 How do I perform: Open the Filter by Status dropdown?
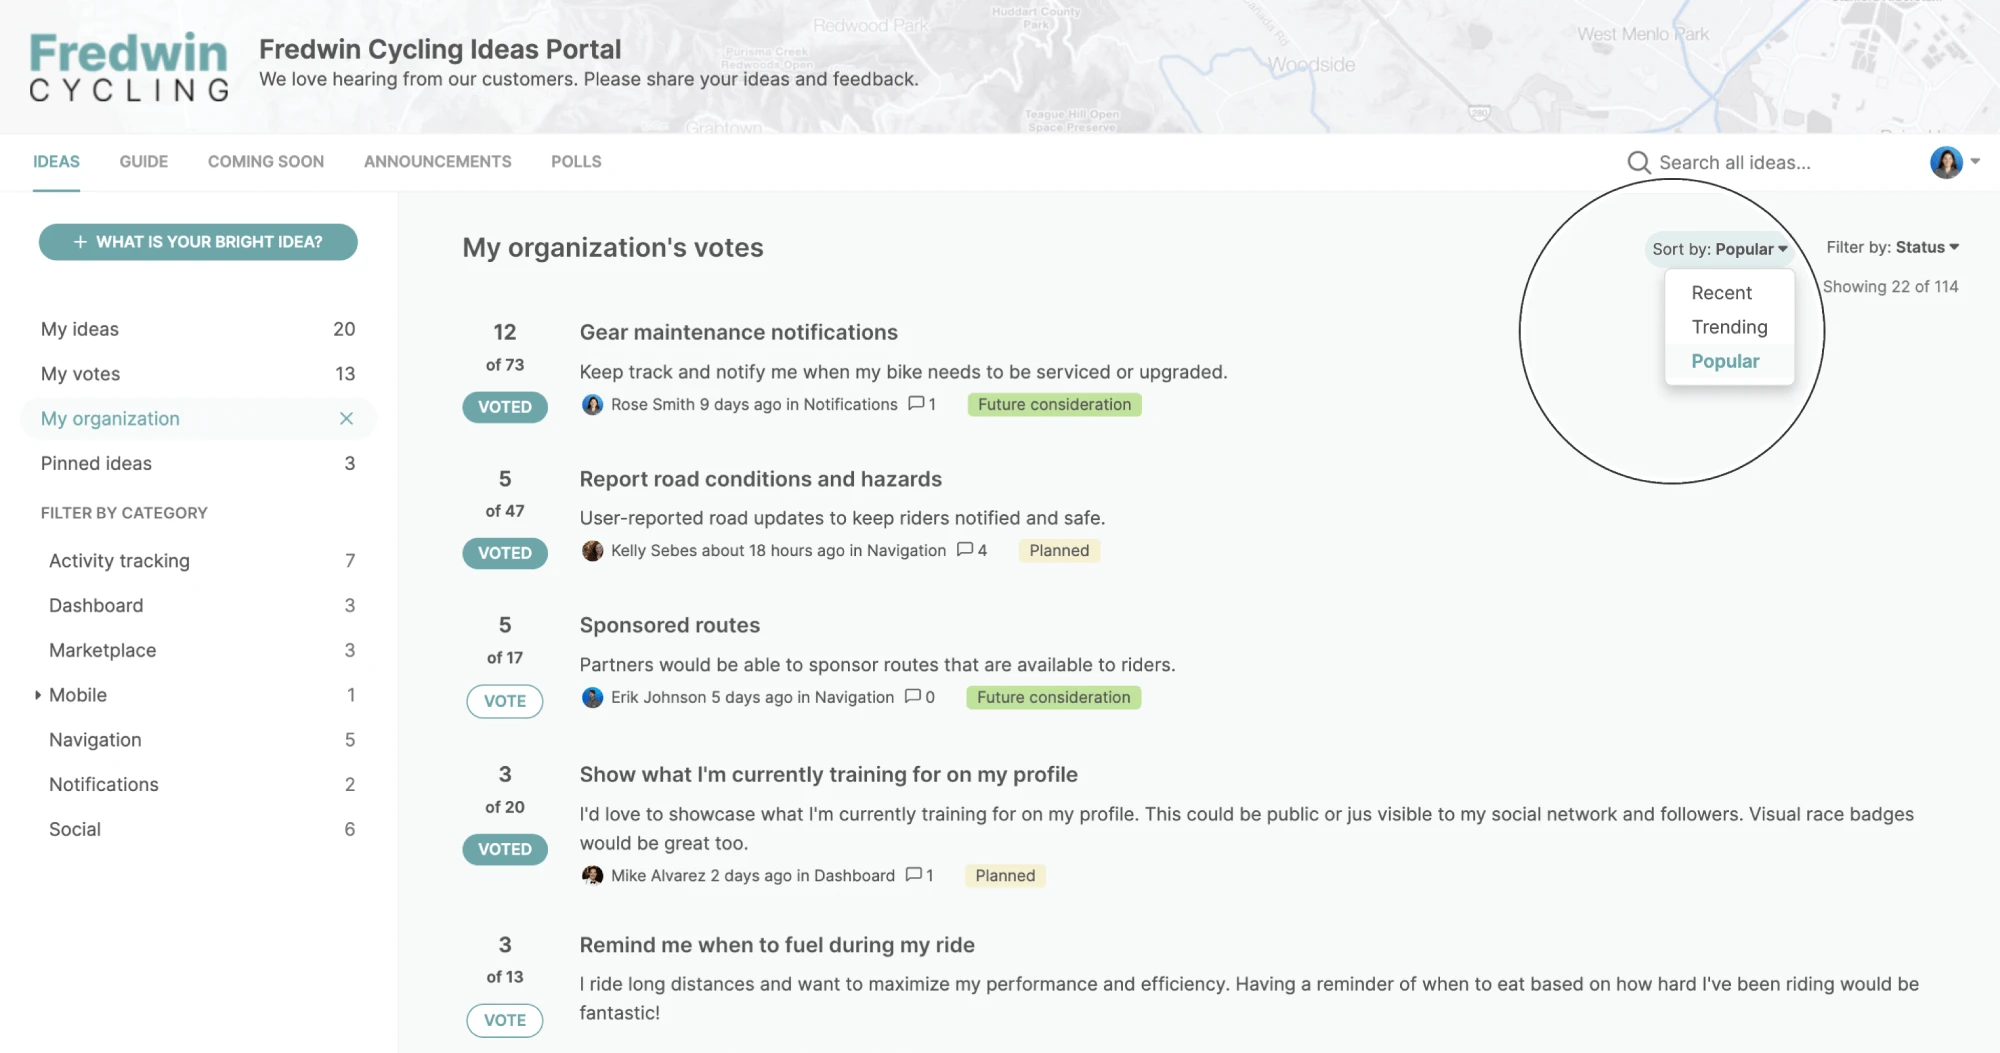(1892, 247)
